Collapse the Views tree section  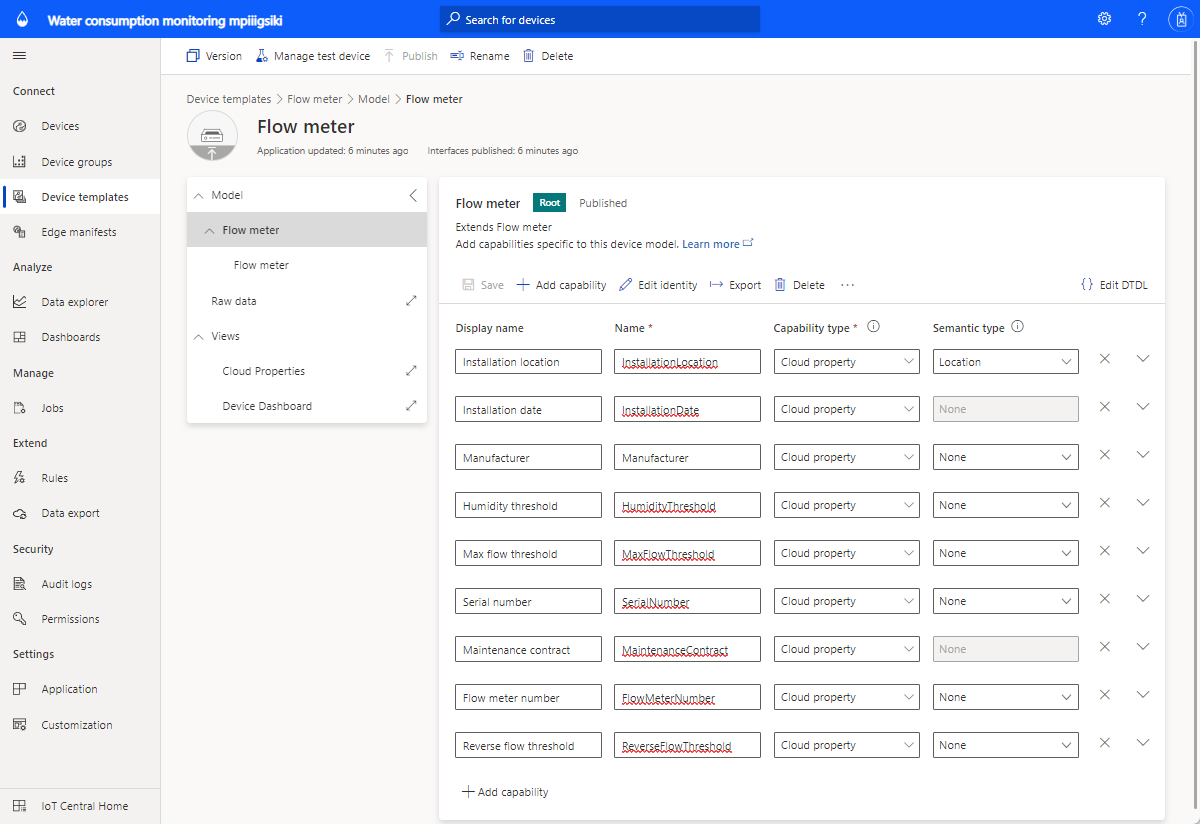click(x=198, y=337)
